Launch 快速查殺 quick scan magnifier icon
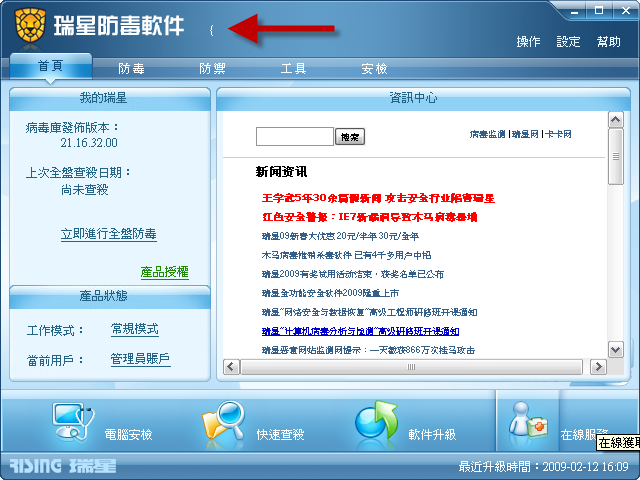 [223, 420]
